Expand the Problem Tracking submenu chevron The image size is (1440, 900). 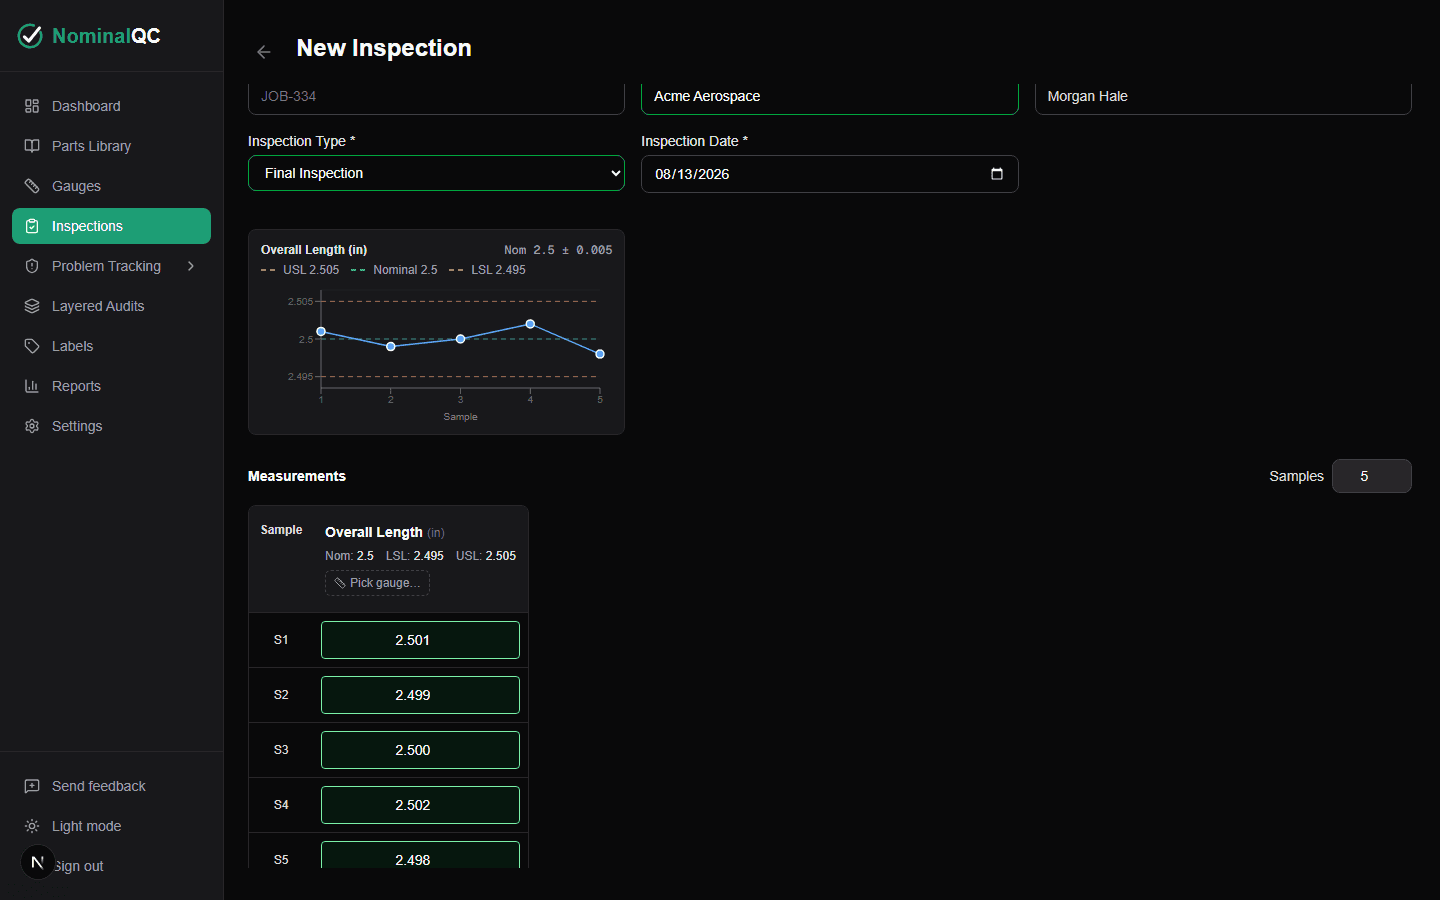191,266
